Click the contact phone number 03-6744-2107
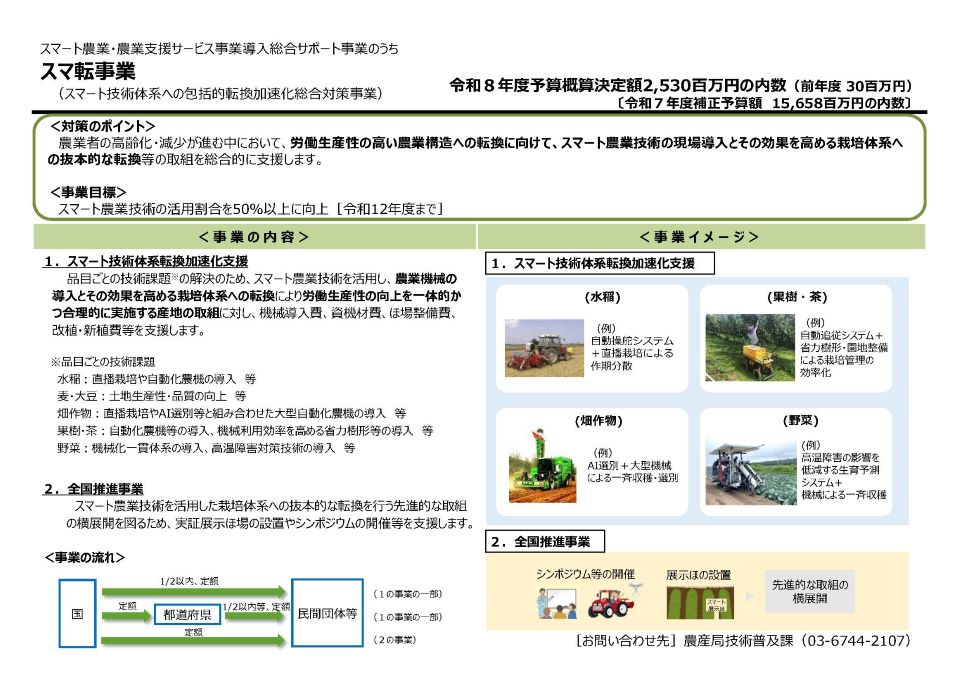This screenshot has width=960, height=685. click(856, 640)
